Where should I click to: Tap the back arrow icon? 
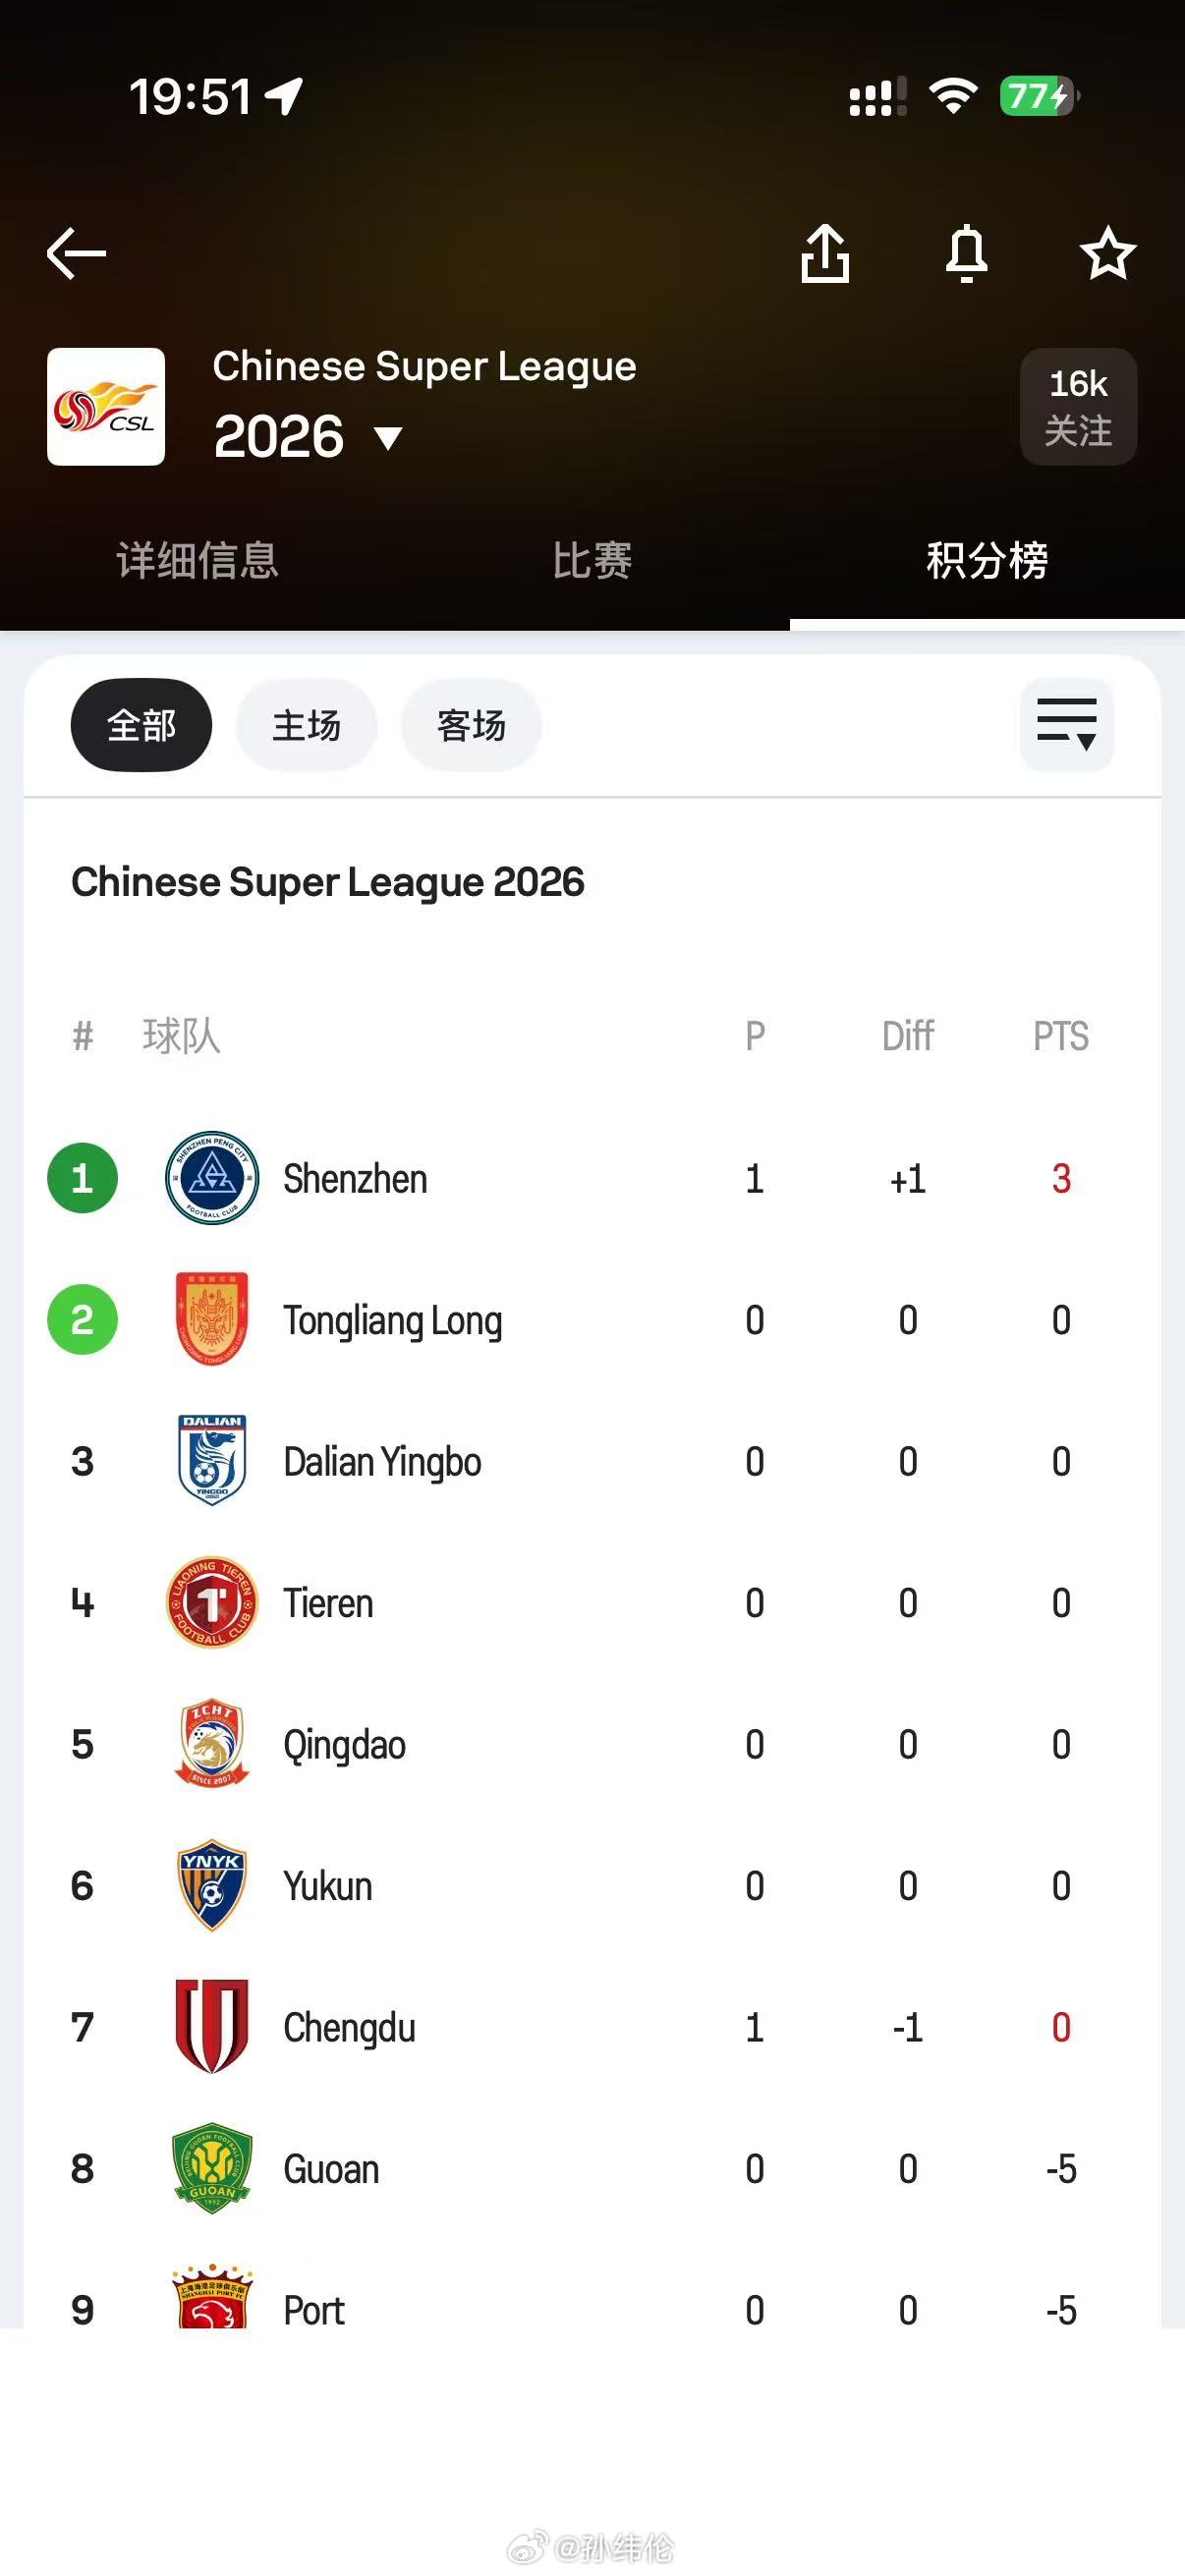(x=76, y=252)
